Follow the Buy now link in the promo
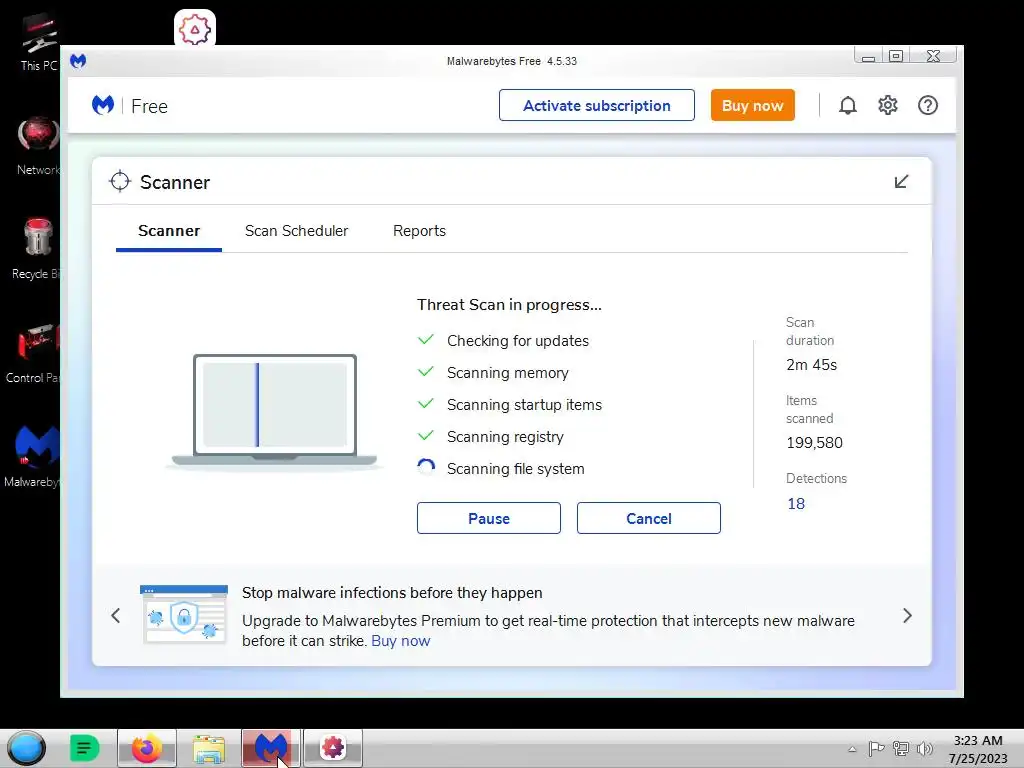The image size is (1024, 768). (x=401, y=641)
